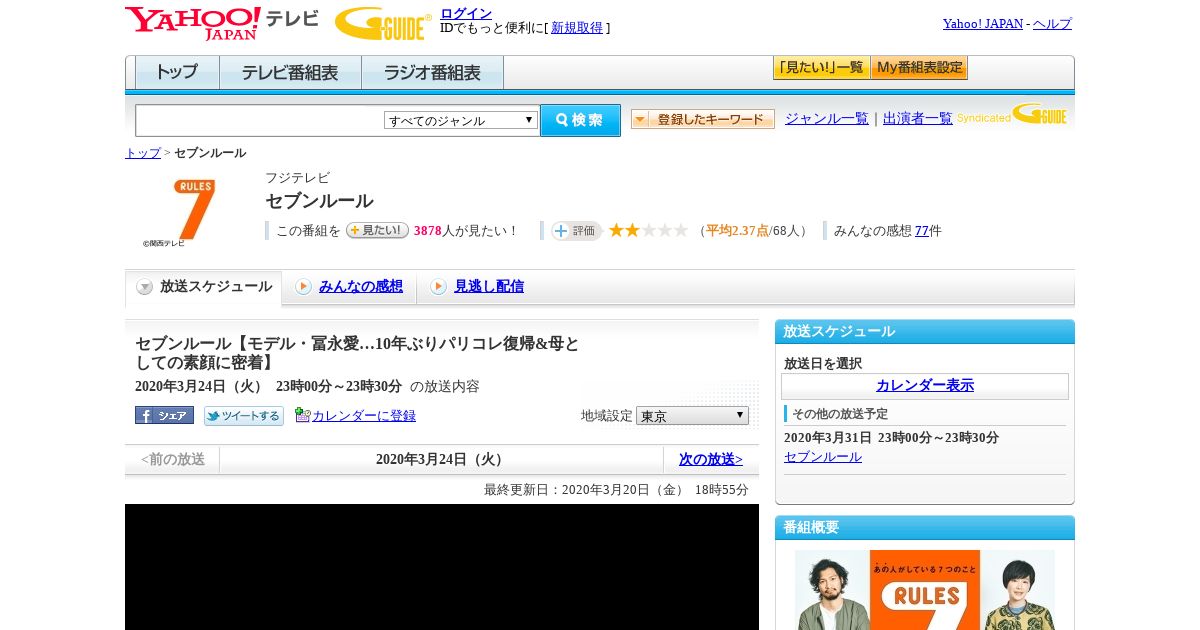Image resolution: width=1200 pixels, height=630 pixels.
Task: Click the 評価 plus rating button
Action: tap(576, 231)
